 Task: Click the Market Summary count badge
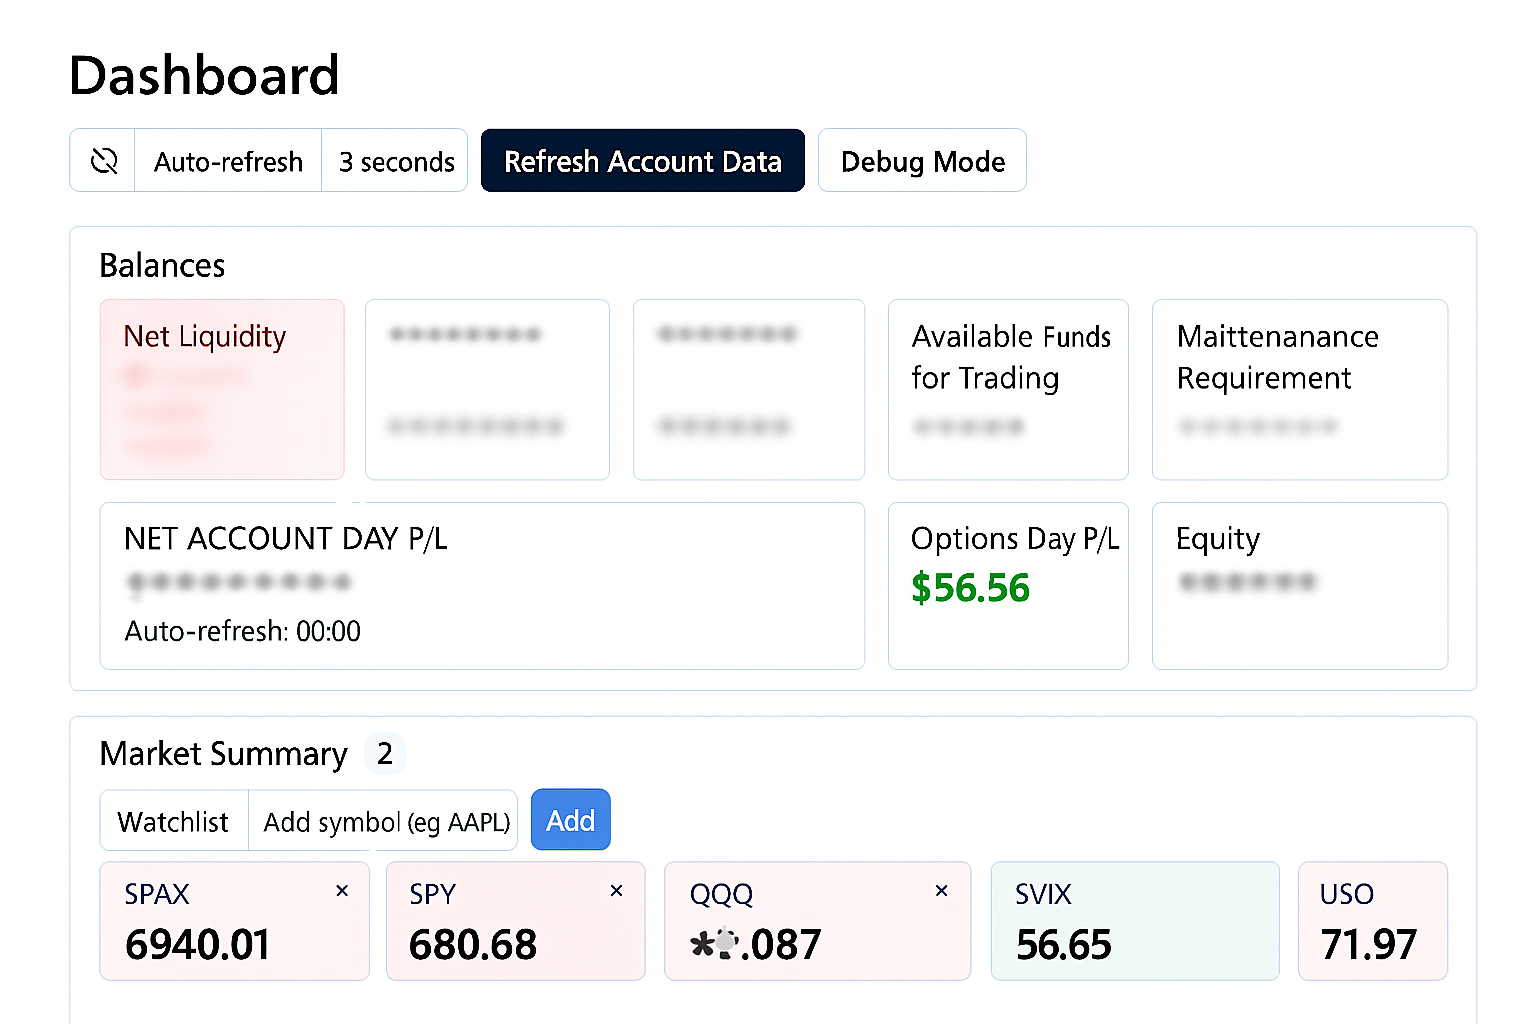coord(385,753)
